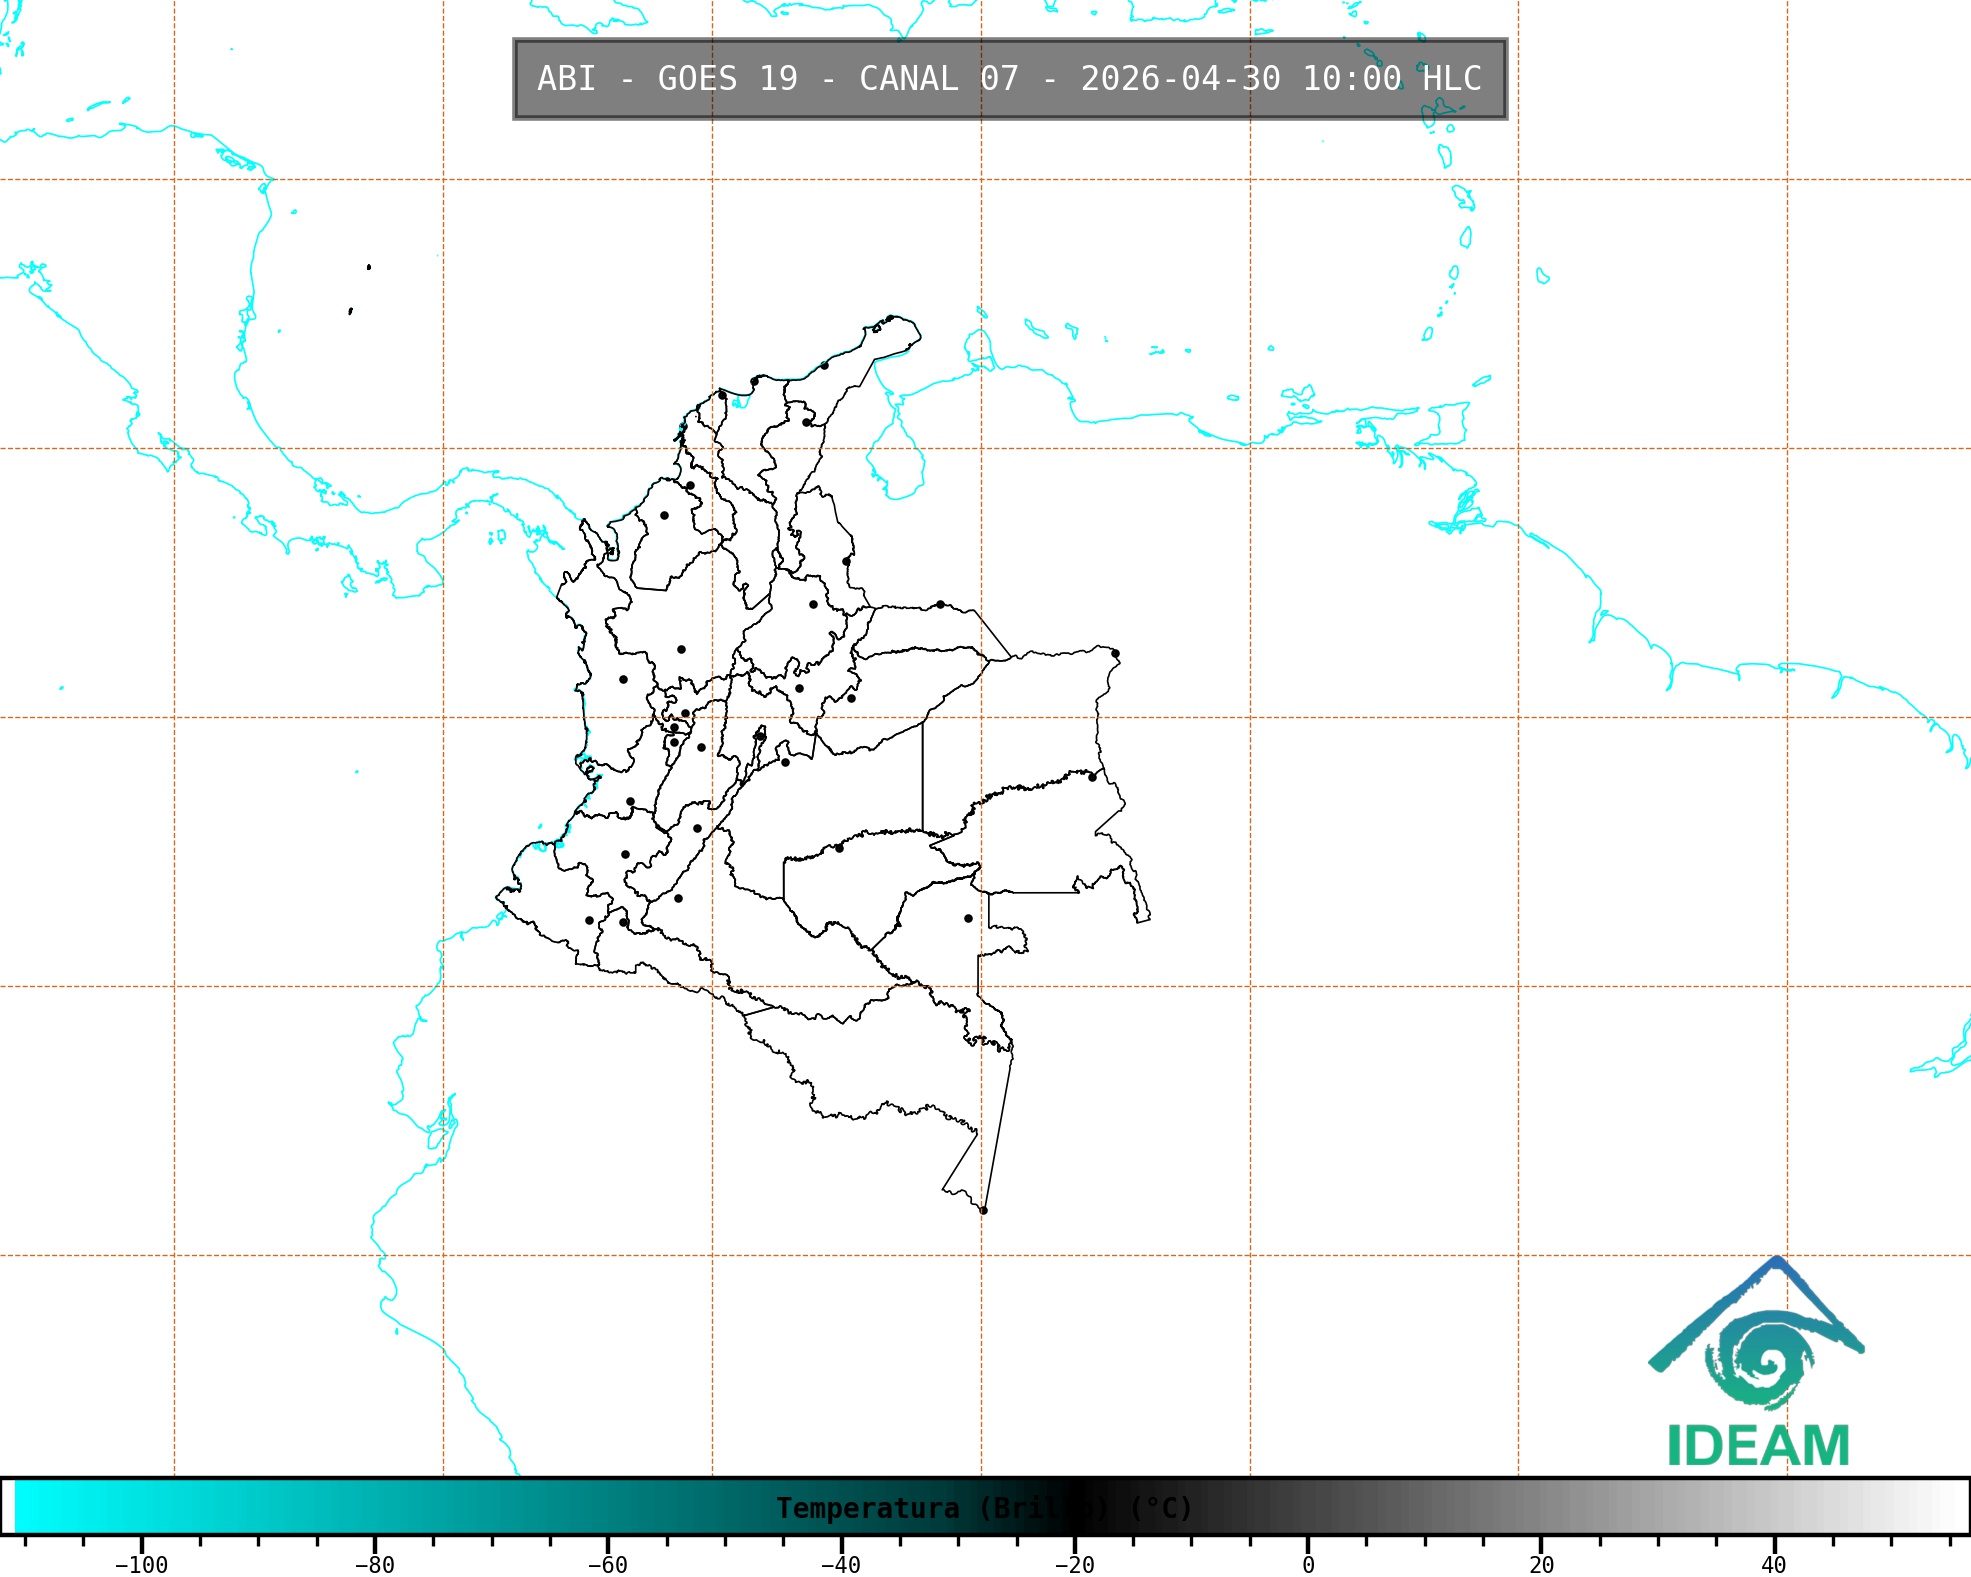Click the lower black island marker in the Caribbean
The width and height of the screenshot is (1971, 1577).
click(350, 311)
